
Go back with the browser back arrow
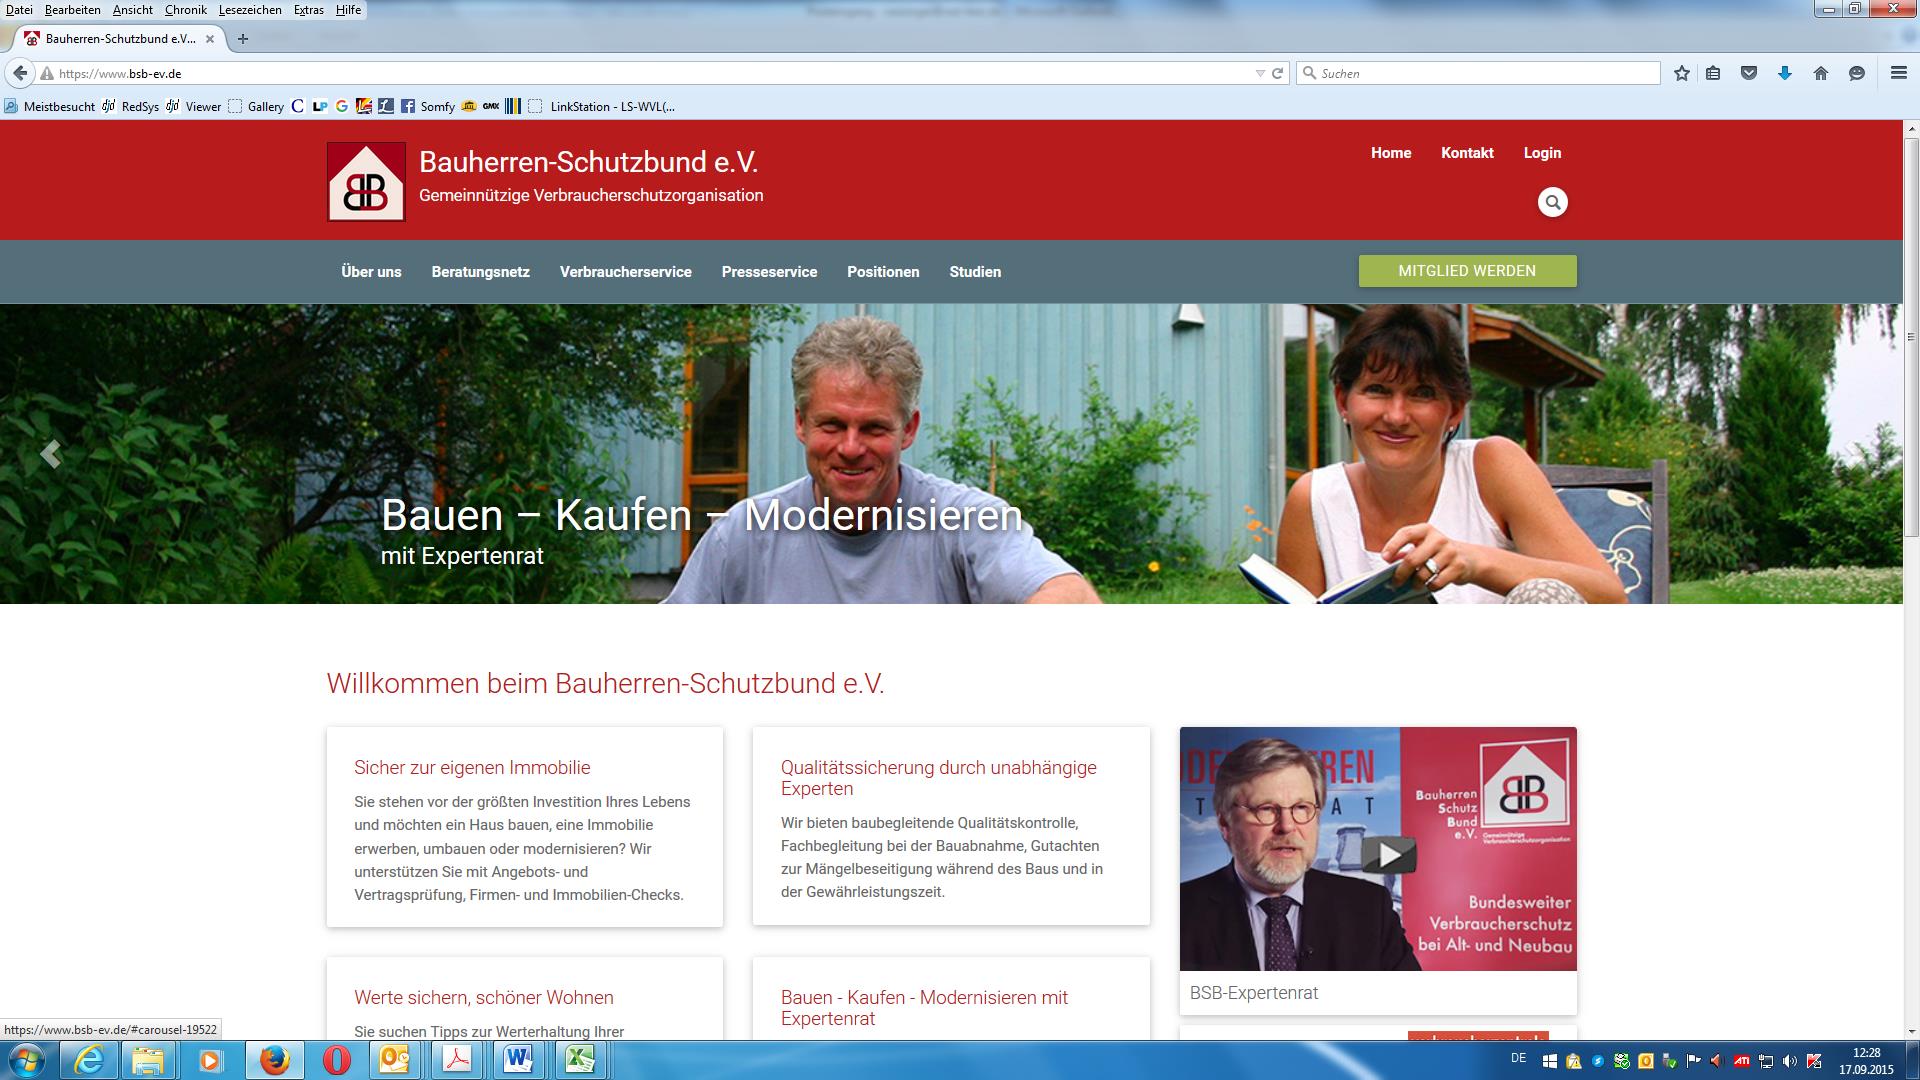pos(20,73)
